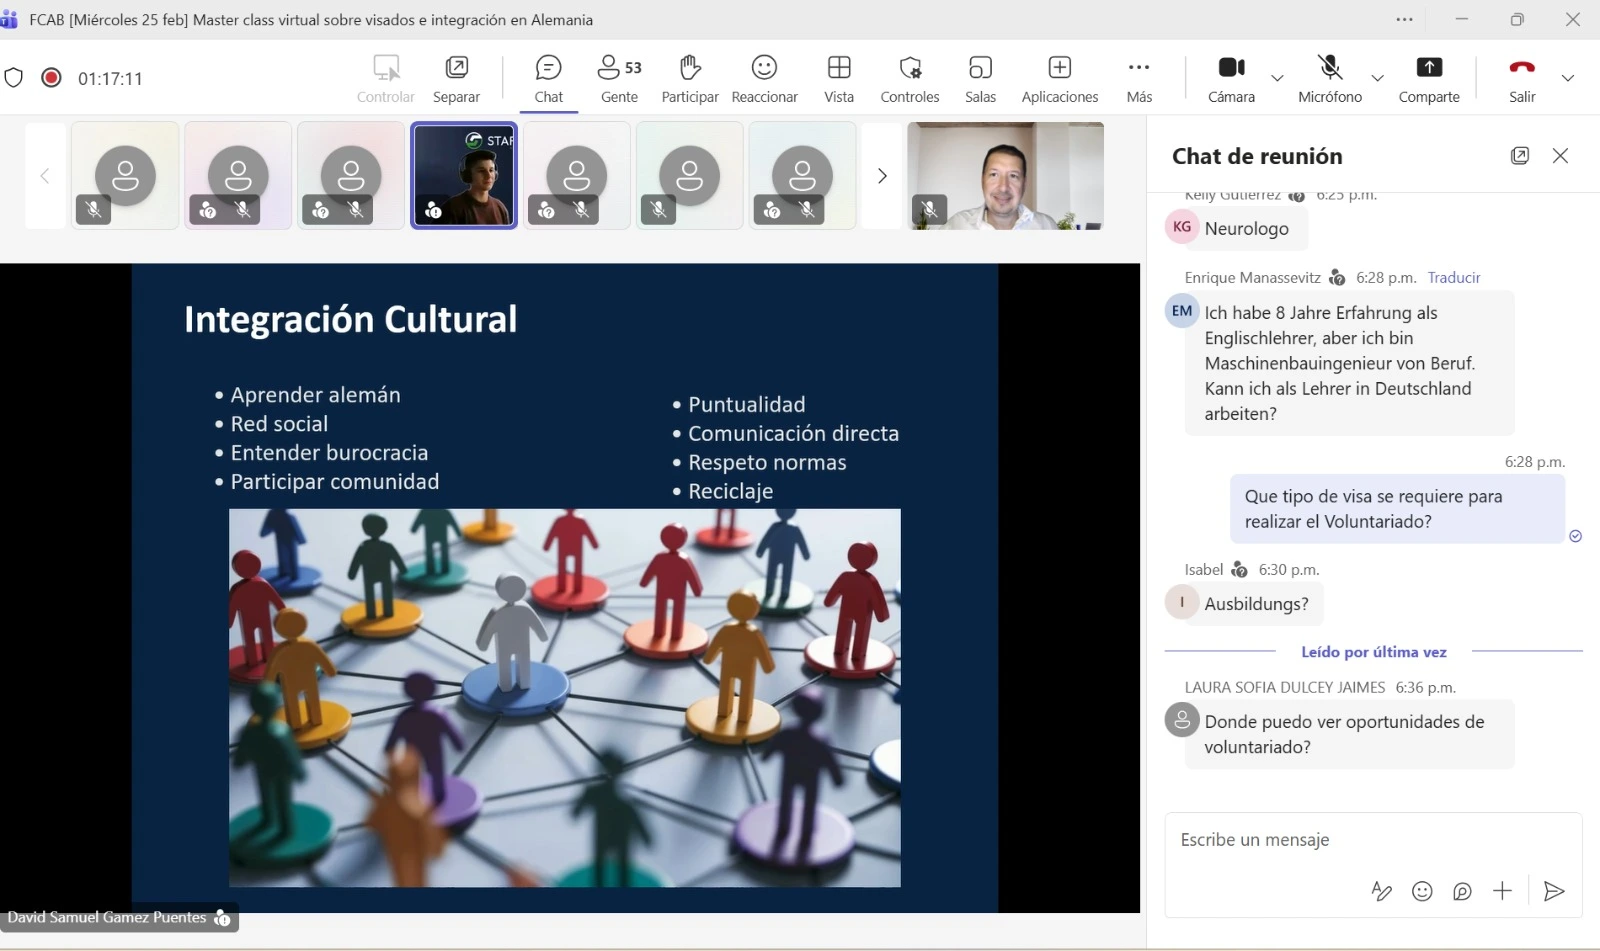The image size is (1600, 951).
Task: Expand the microphone options dropdown arrow
Action: click(1377, 78)
